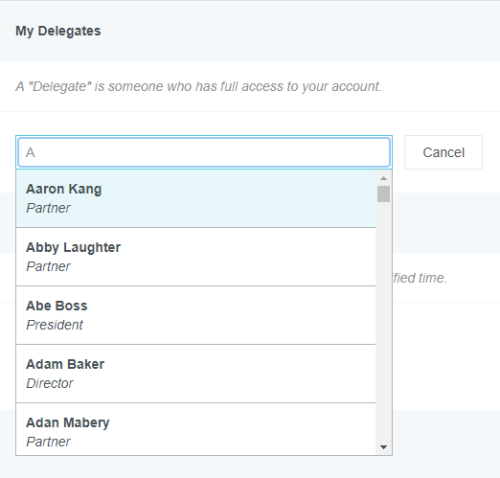This screenshot has width=500, height=478.
Task: Pick Abe Boss from the dropdown list
Action: (196, 315)
